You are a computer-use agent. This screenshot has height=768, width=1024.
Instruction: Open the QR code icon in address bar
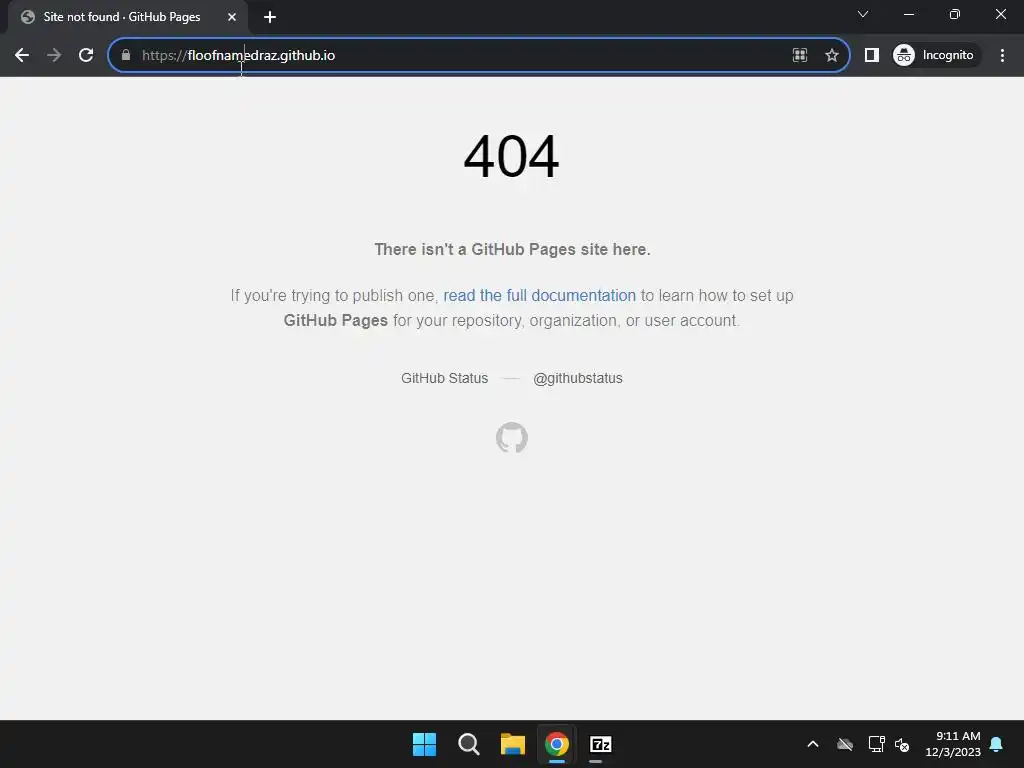coord(799,56)
